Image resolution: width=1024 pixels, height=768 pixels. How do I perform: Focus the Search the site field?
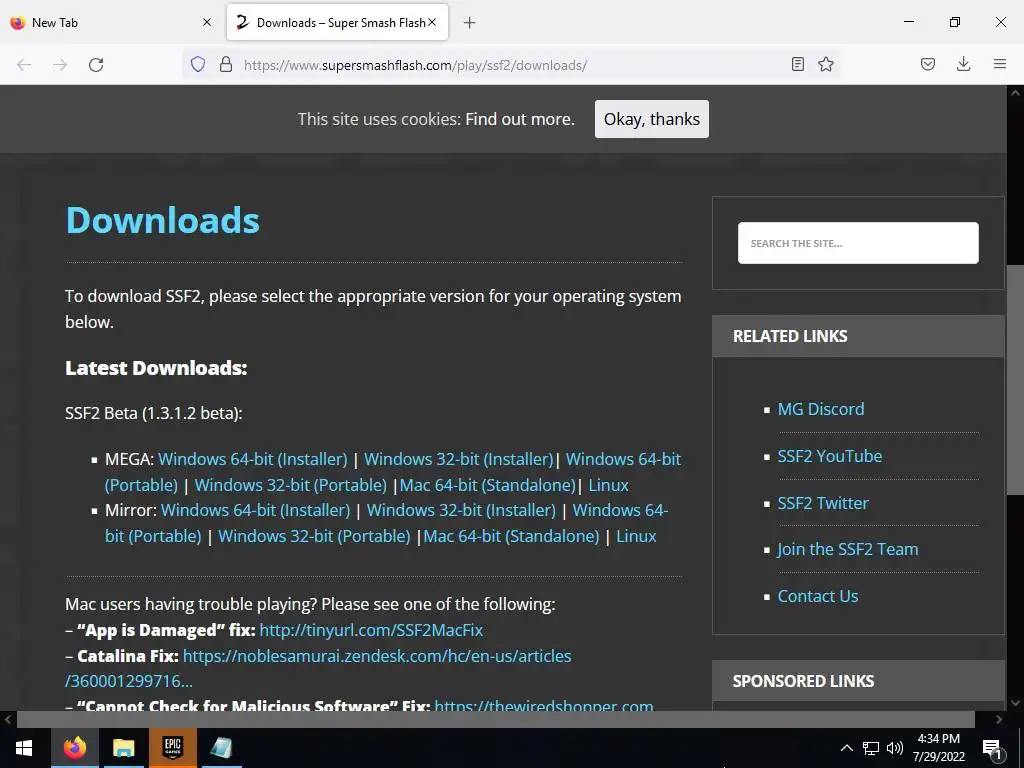coord(858,243)
